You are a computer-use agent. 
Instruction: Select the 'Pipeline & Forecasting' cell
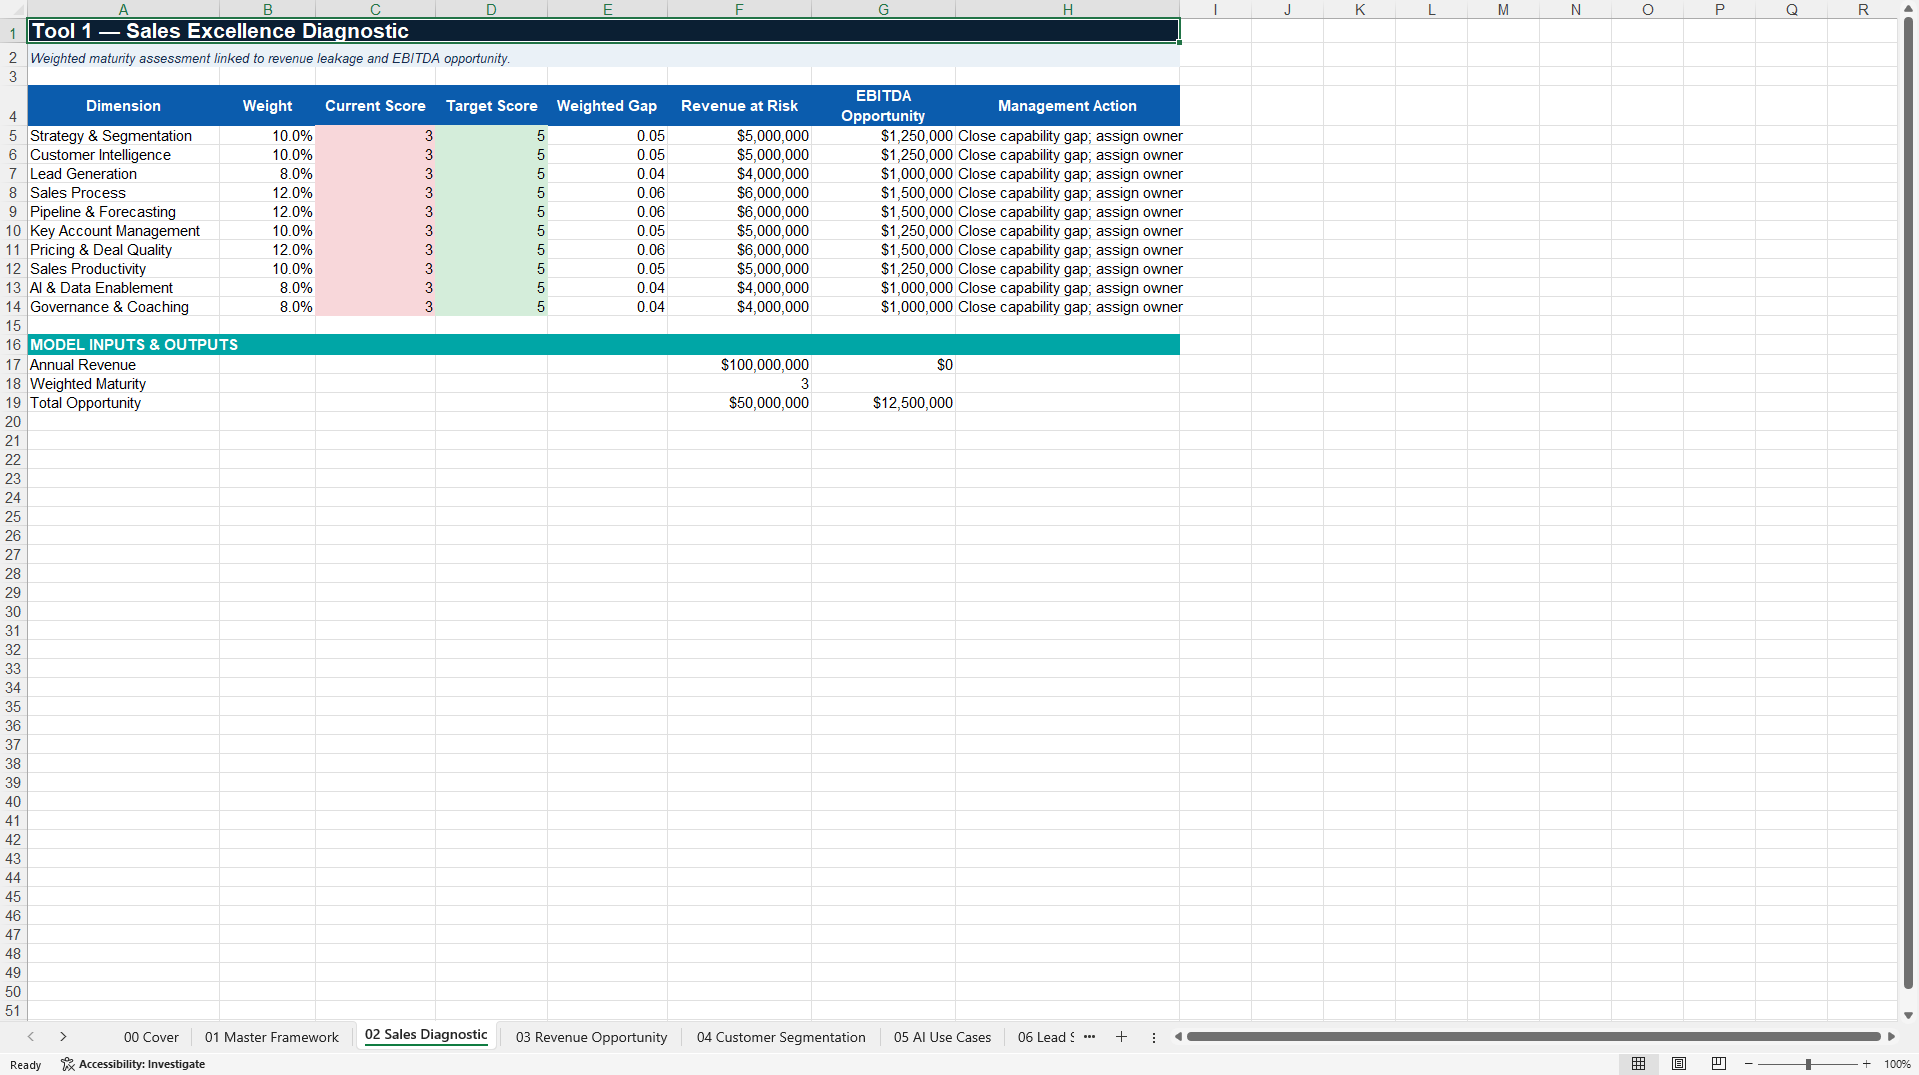coord(123,212)
